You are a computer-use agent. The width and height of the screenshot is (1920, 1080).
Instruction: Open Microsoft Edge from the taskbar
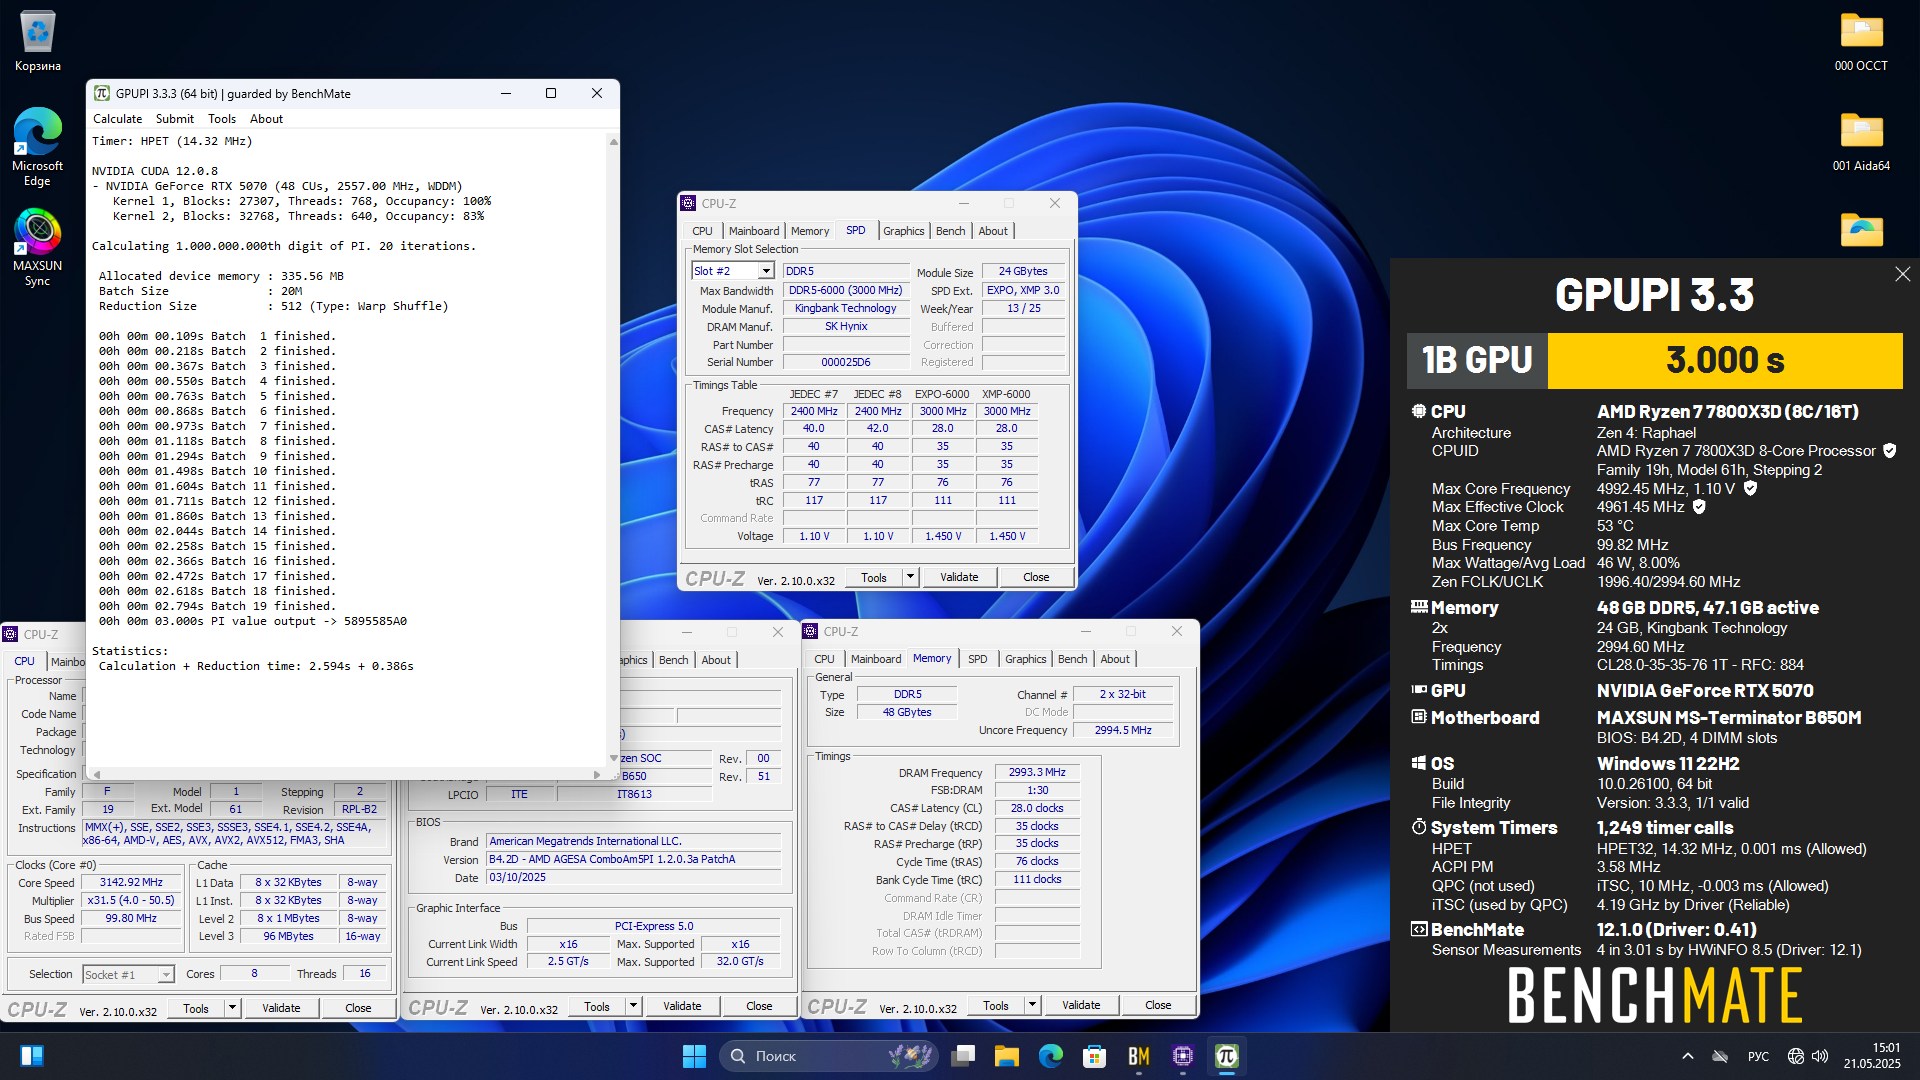(1050, 1056)
